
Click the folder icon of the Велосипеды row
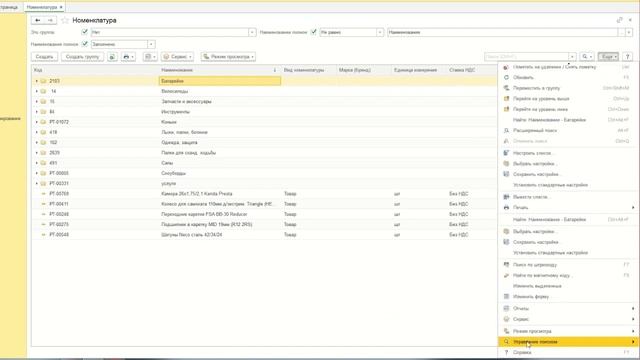tap(43, 91)
